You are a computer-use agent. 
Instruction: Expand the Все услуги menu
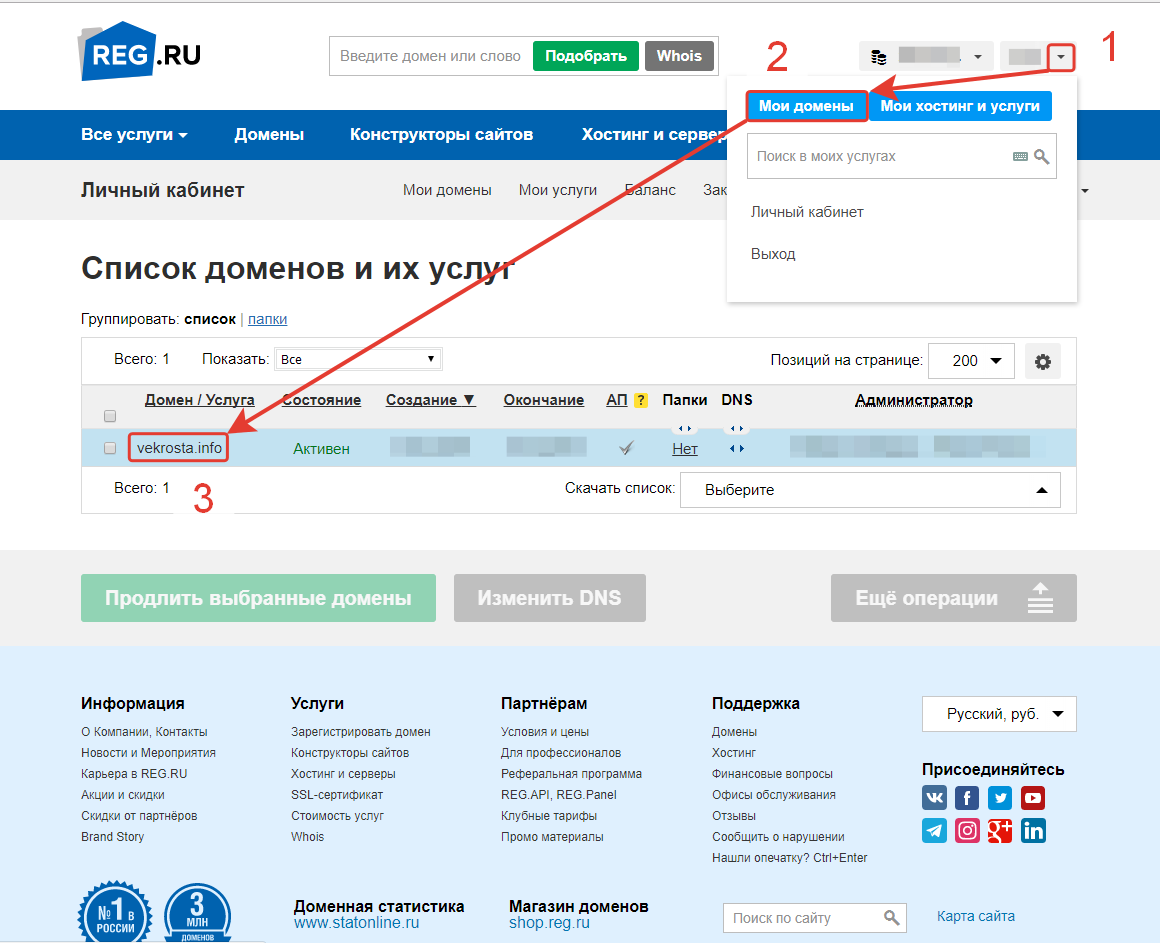(x=134, y=135)
